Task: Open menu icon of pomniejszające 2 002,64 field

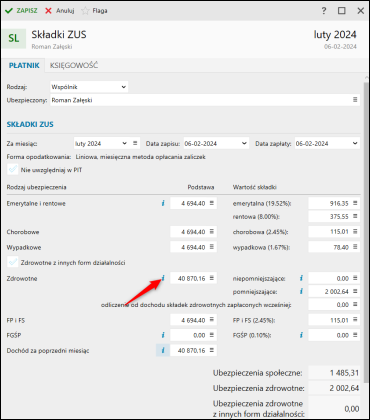Action: (355, 291)
